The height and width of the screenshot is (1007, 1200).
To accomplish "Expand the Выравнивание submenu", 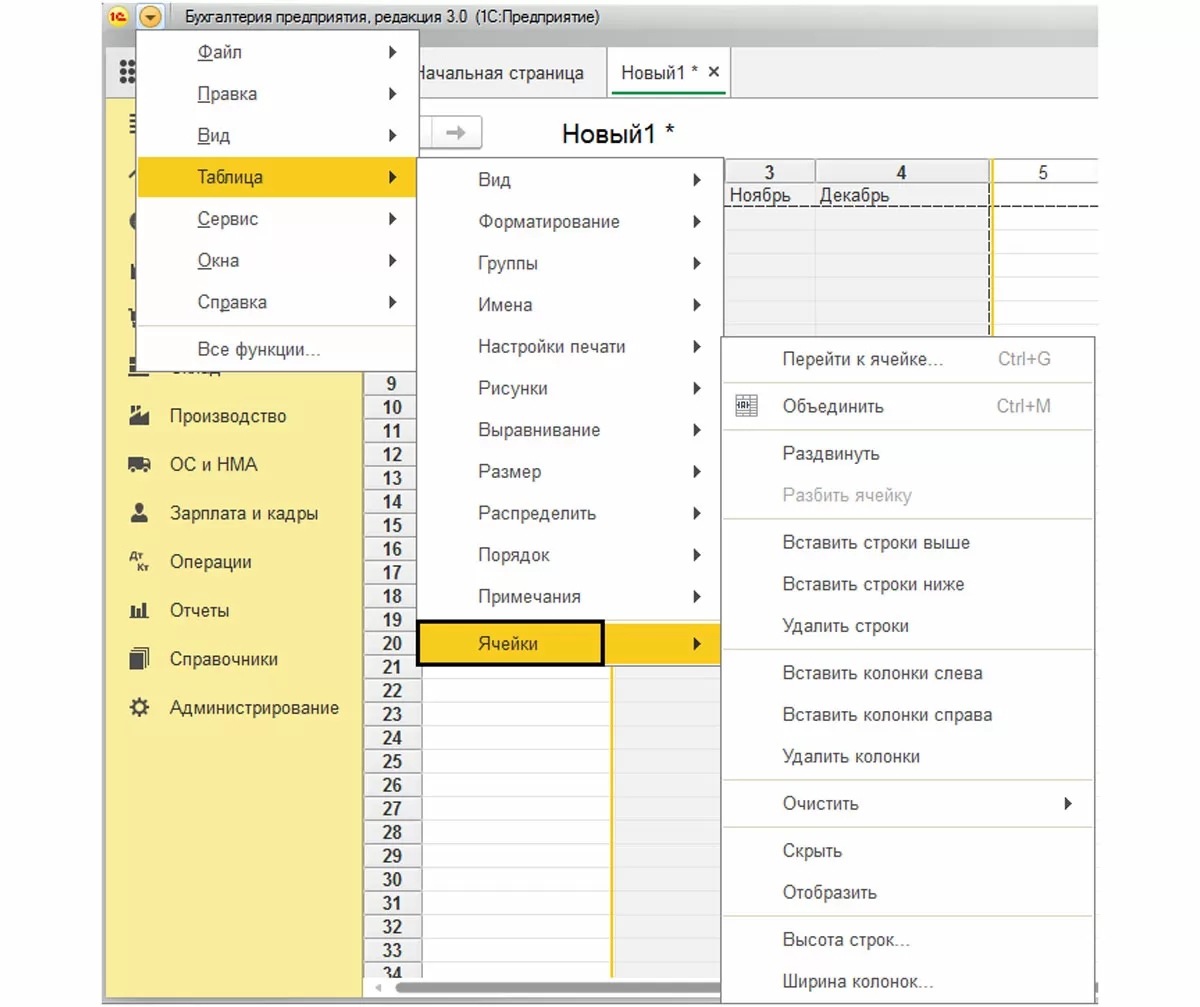I will coord(570,430).
